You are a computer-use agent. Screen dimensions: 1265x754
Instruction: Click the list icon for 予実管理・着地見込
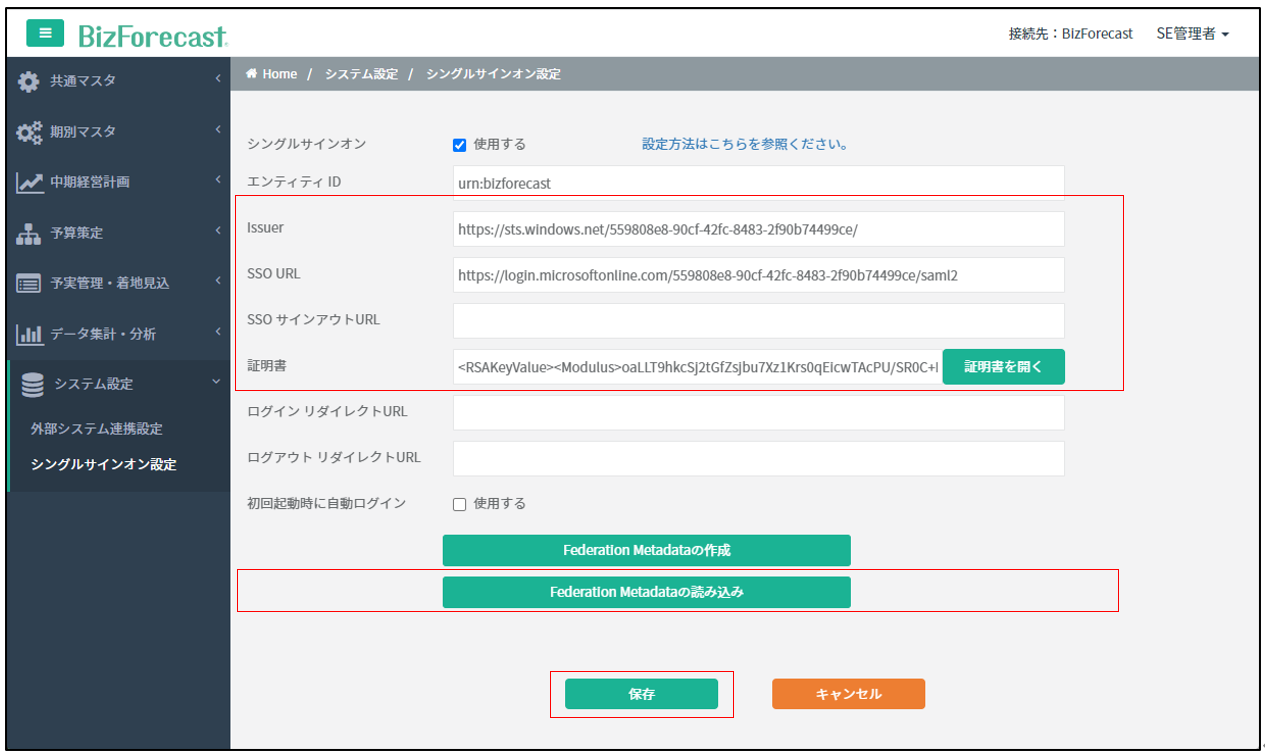coord(29,283)
